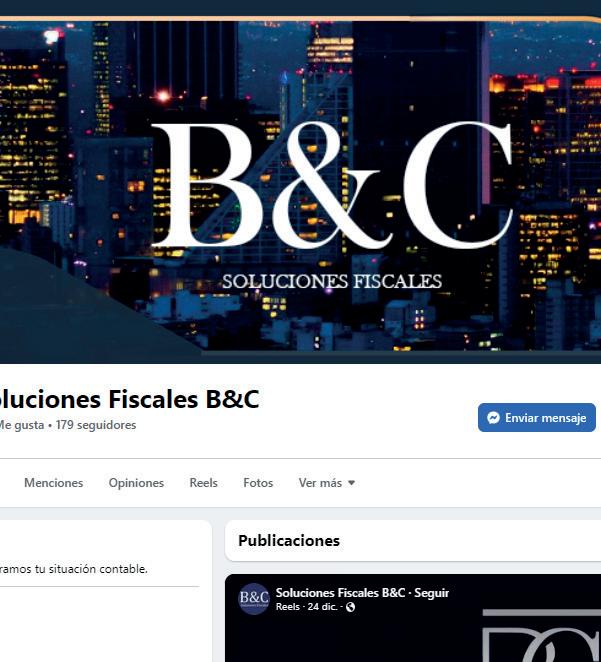Follow the page via the Seguir link
601x662 pixels.
pos(431,593)
